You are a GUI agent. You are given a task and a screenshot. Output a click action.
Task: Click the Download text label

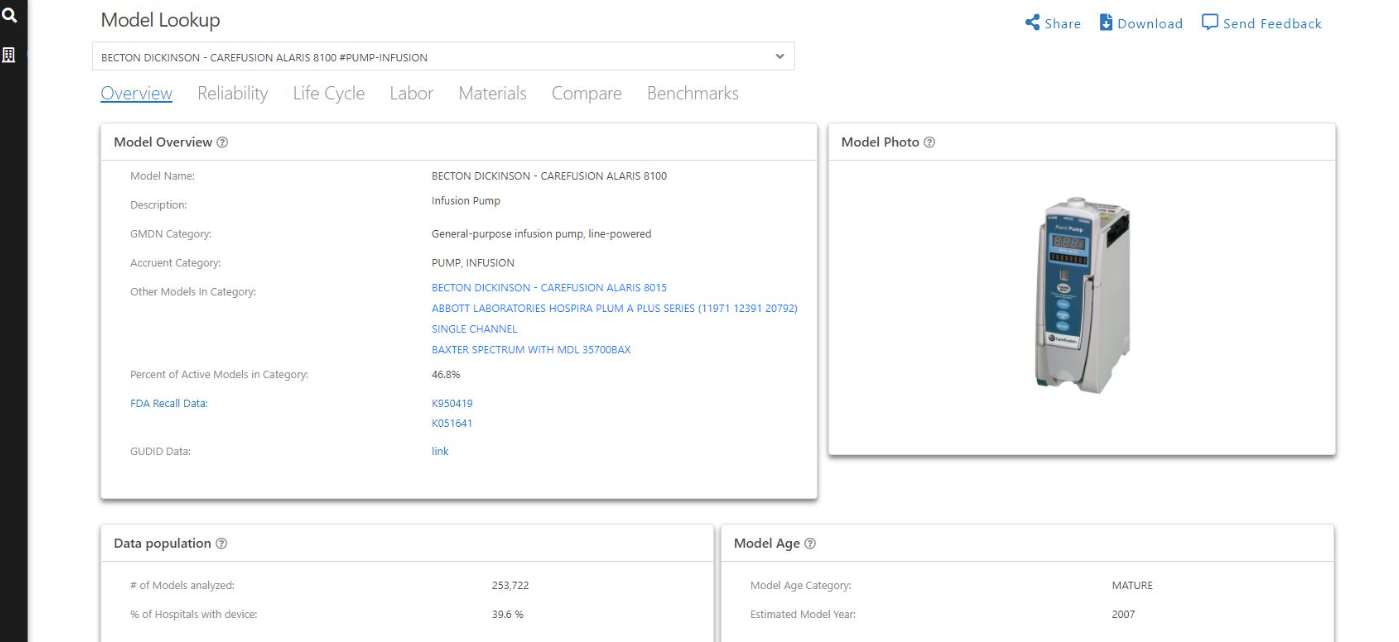(x=1150, y=24)
